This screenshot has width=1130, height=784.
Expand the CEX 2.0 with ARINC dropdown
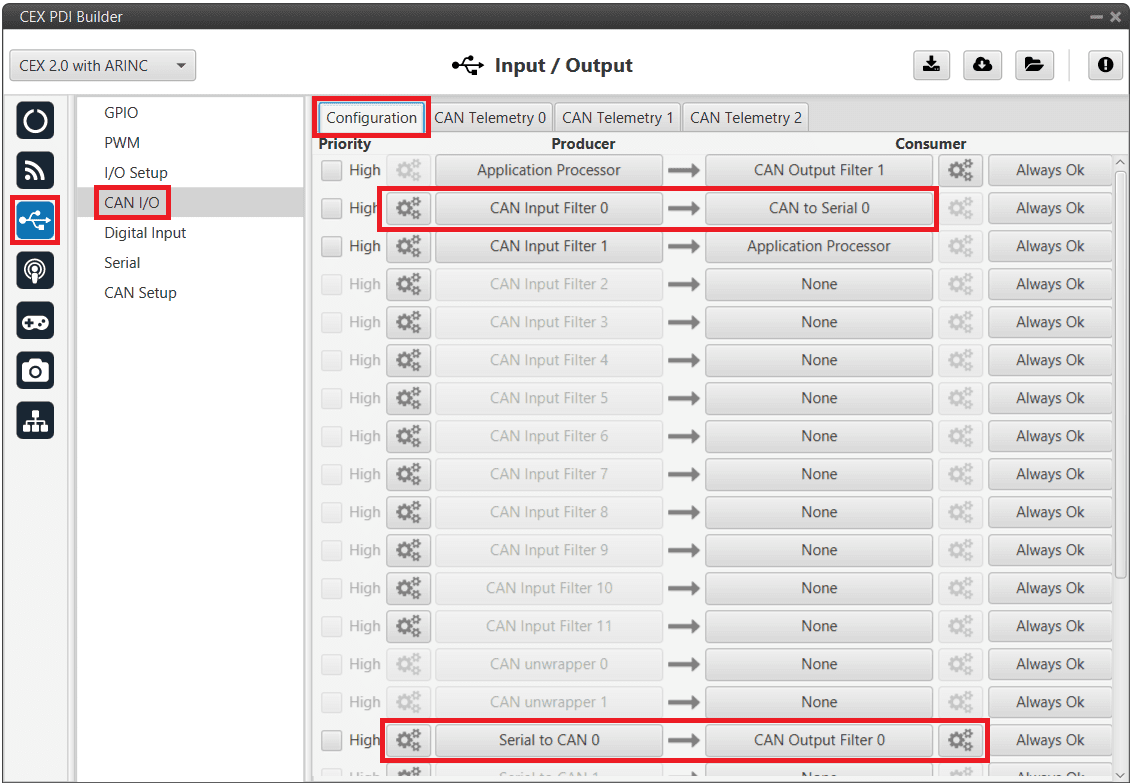click(102, 66)
